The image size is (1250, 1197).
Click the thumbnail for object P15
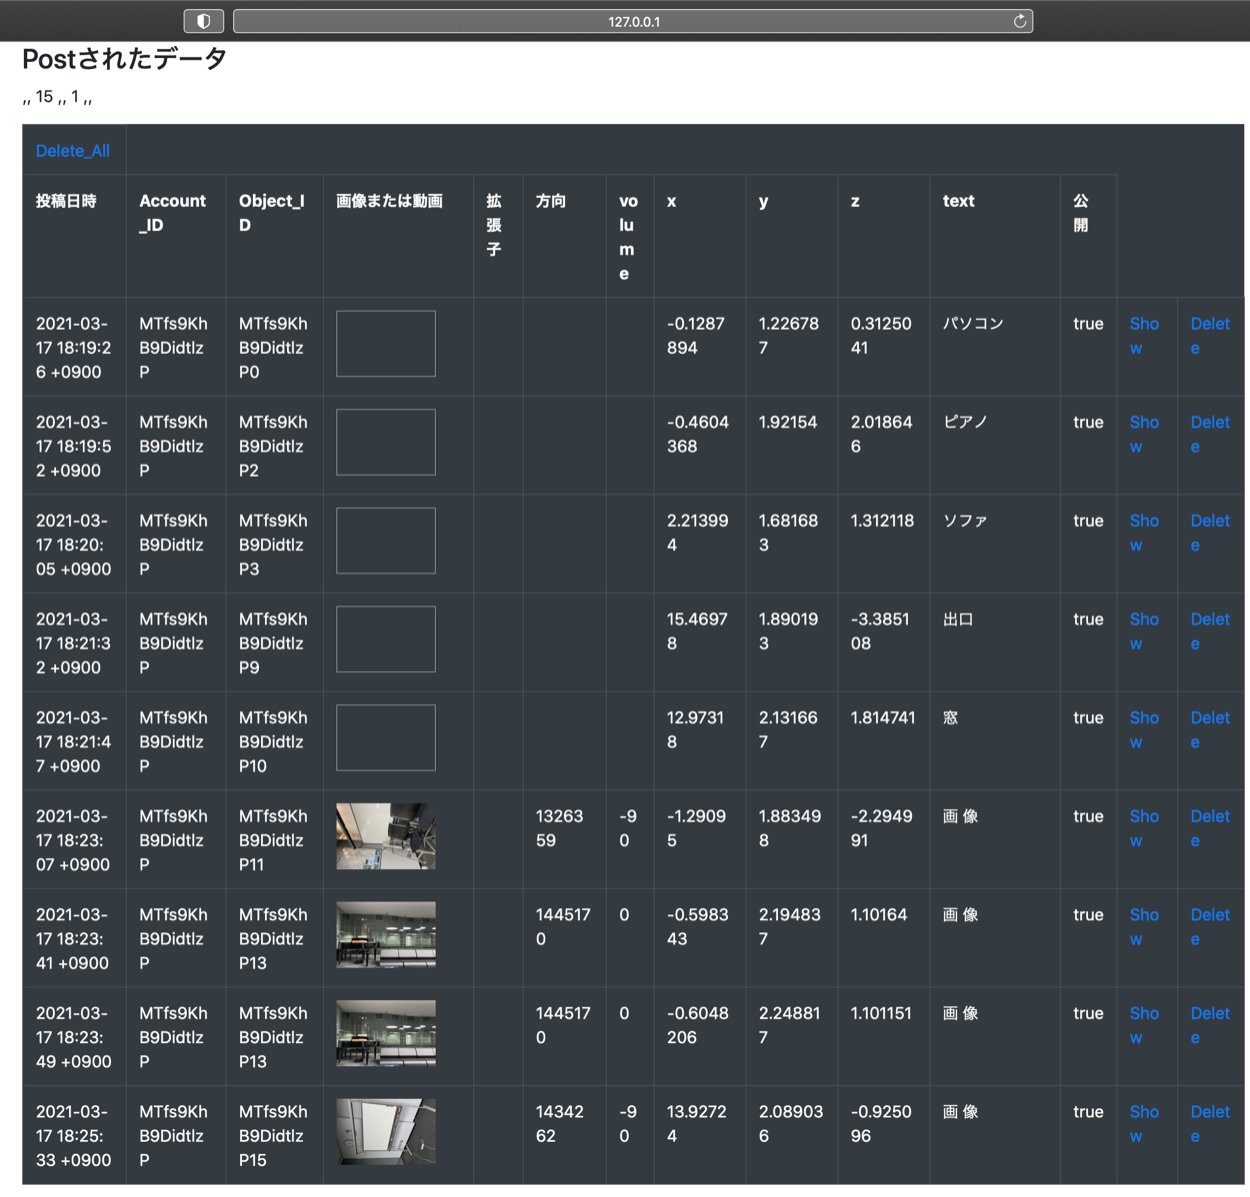point(386,1131)
